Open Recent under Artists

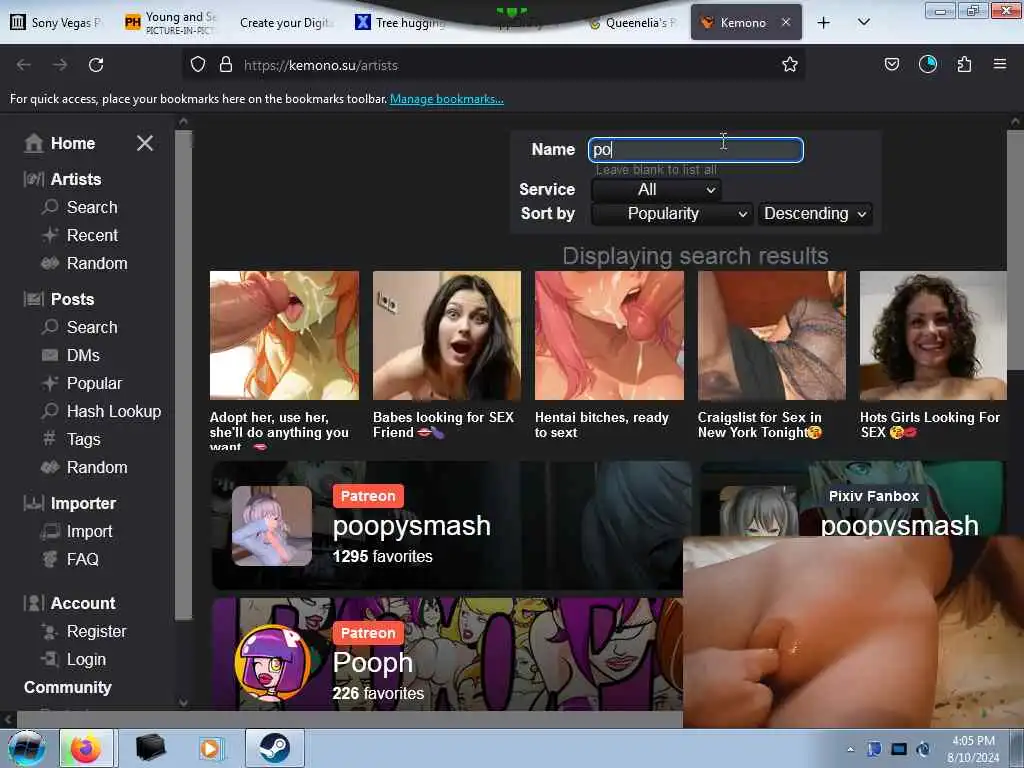(92, 235)
